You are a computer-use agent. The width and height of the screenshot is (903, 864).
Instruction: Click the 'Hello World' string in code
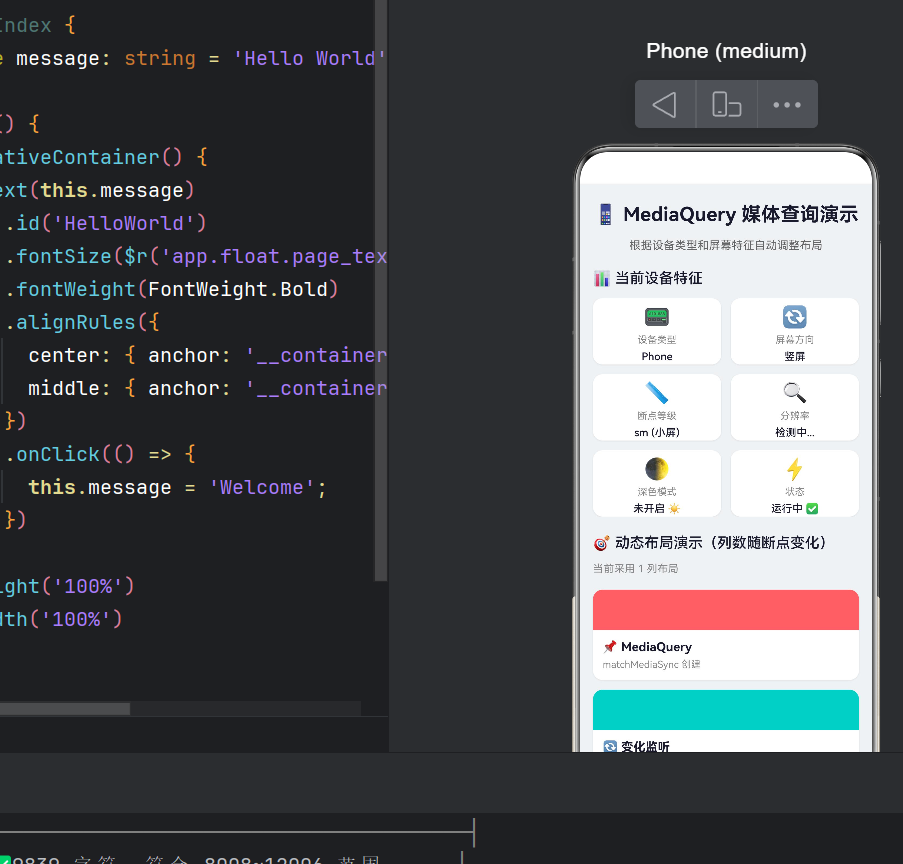click(309, 58)
